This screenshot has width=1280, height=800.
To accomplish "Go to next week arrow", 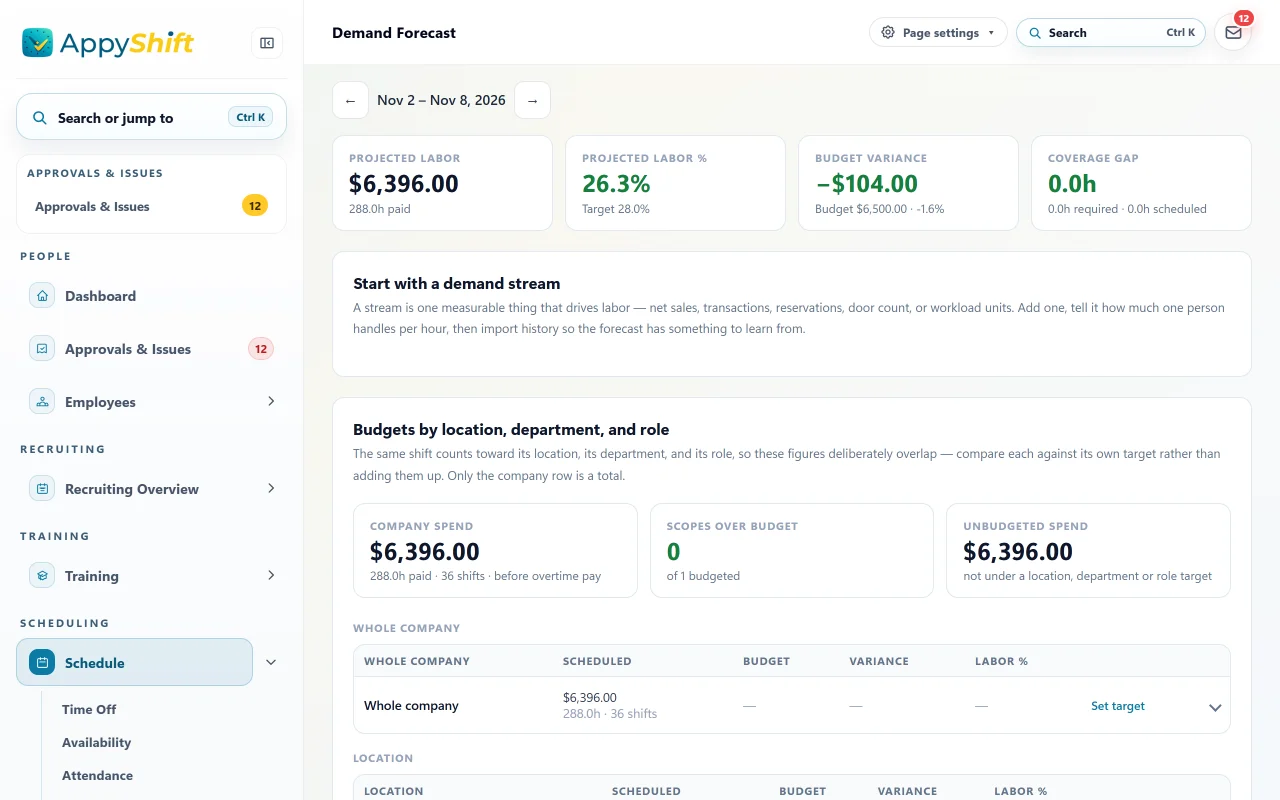I will point(532,100).
